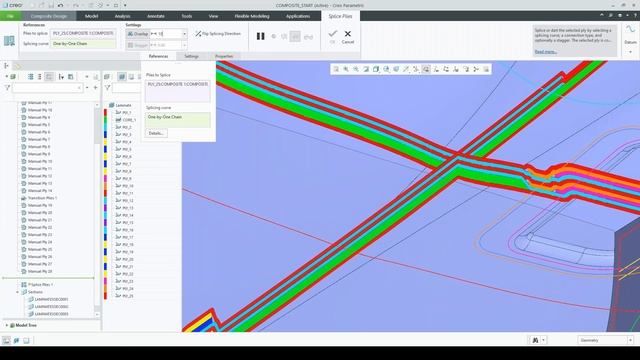Viewport: 640px width, 360px height.
Task: Toggle the Stagger option
Action: click(138, 45)
